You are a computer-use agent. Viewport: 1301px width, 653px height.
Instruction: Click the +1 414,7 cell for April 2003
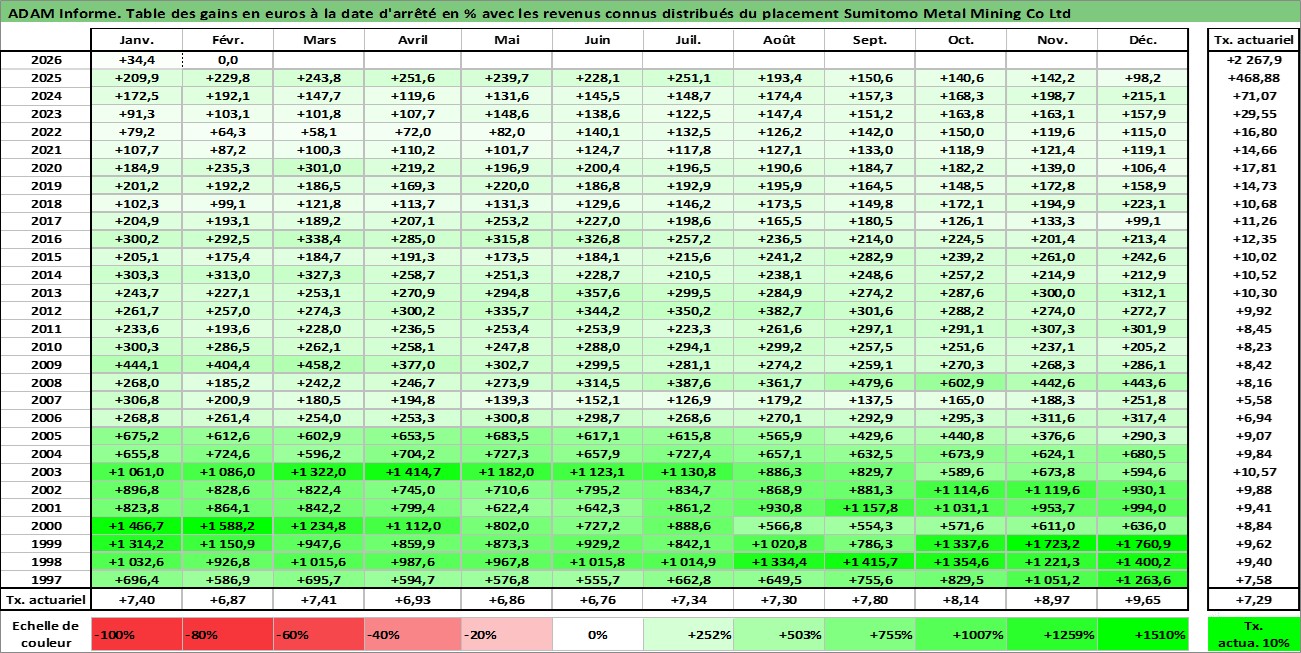(412, 472)
